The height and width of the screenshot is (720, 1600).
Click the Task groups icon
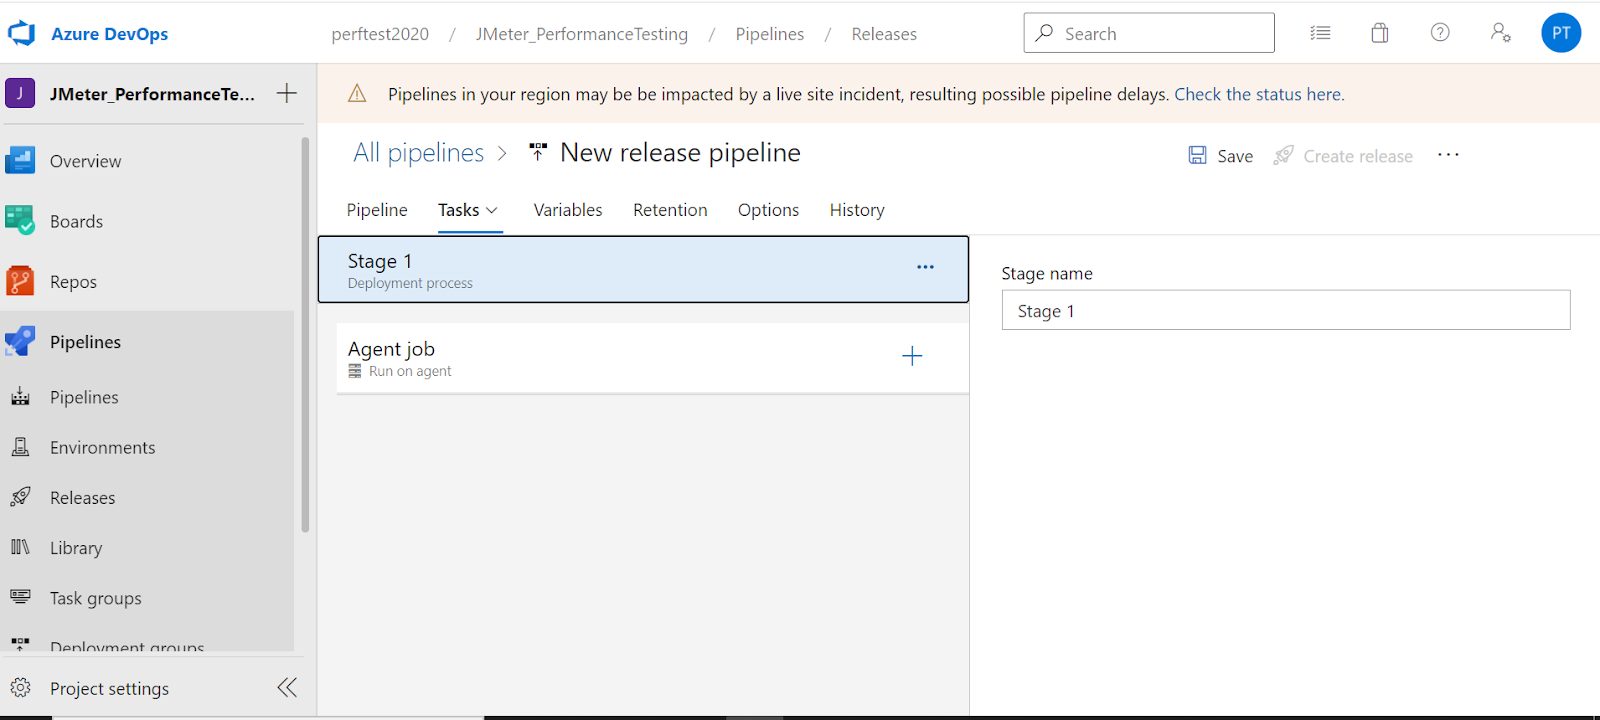[20, 597]
